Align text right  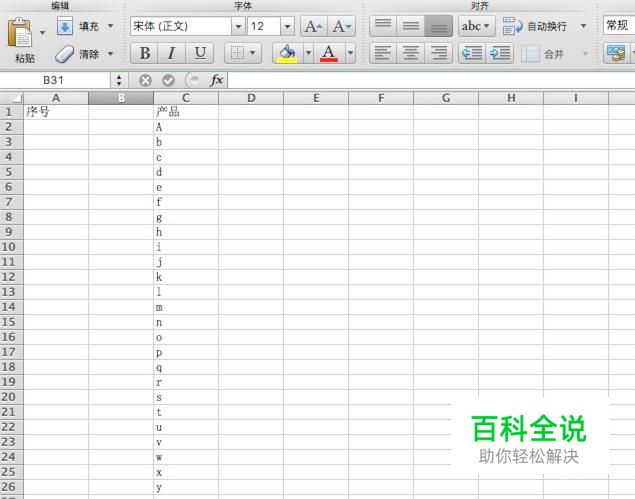click(439, 53)
